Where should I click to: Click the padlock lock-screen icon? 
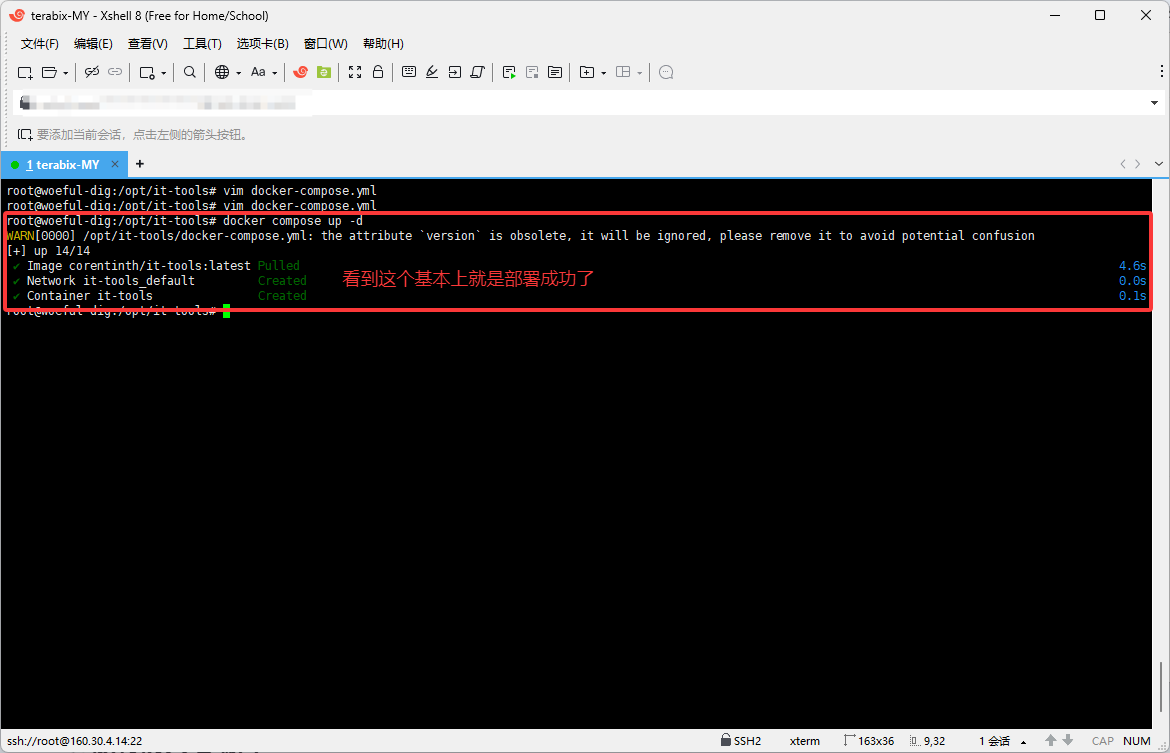point(378,72)
